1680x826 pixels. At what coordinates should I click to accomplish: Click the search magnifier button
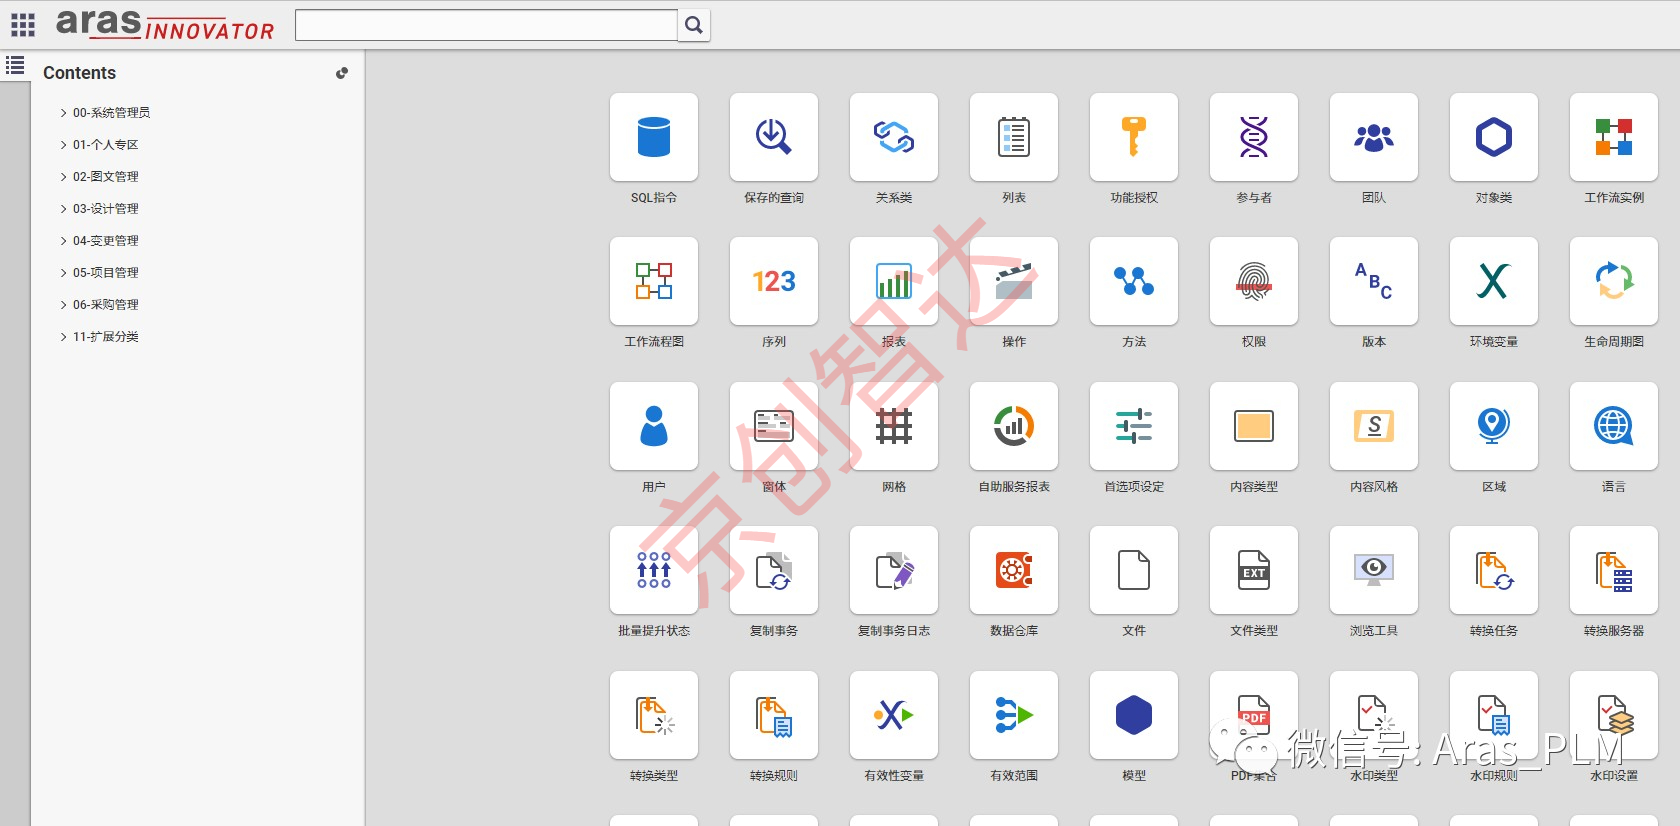694,25
